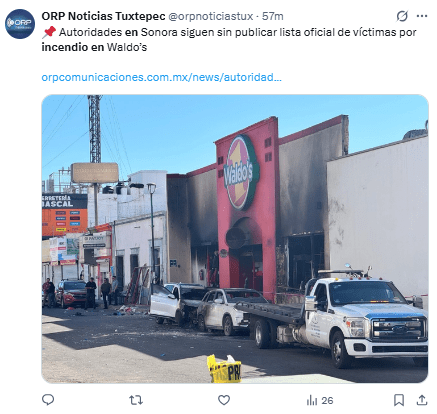Click the pushpin emoji in the tweet
Viewport: 437px width, 414px height.
coord(49,32)
